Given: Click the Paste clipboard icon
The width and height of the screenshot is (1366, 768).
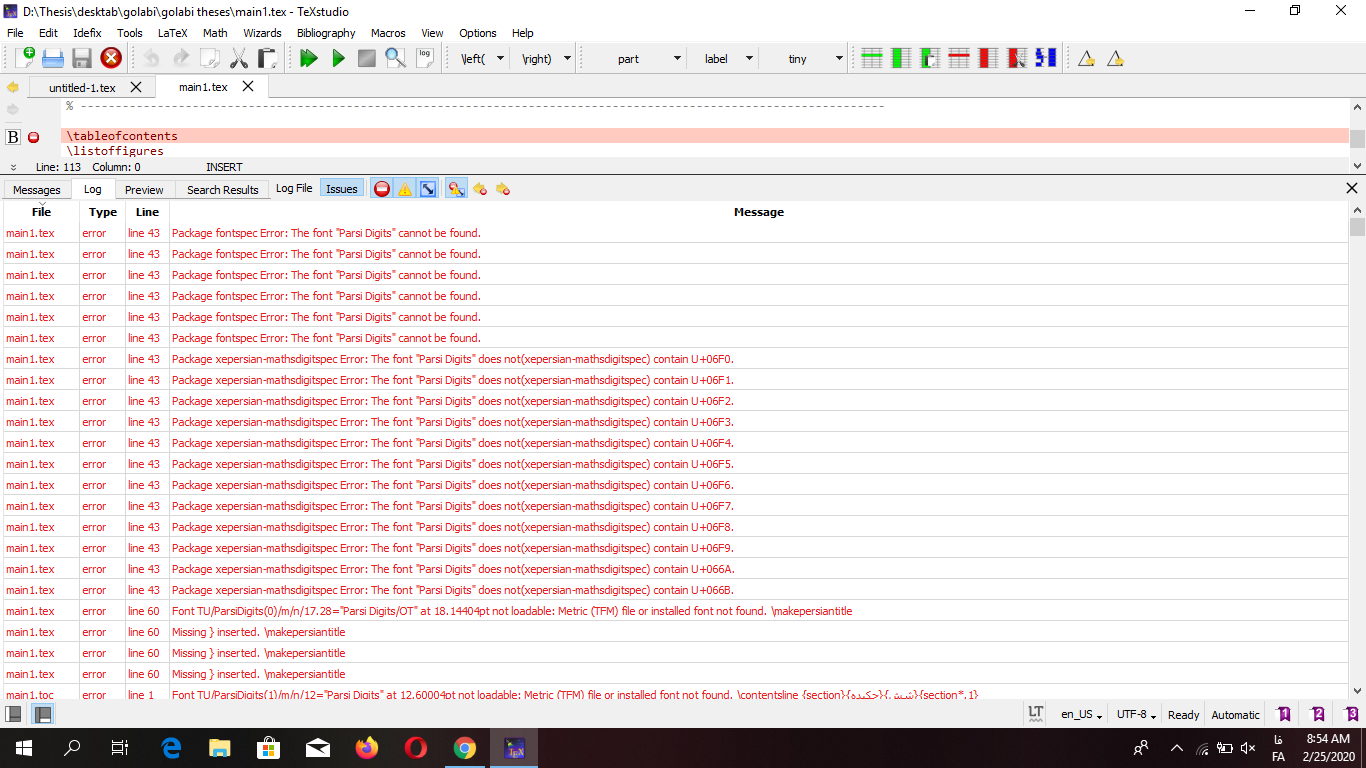Looking at the screenshot, I should point(267,58).
